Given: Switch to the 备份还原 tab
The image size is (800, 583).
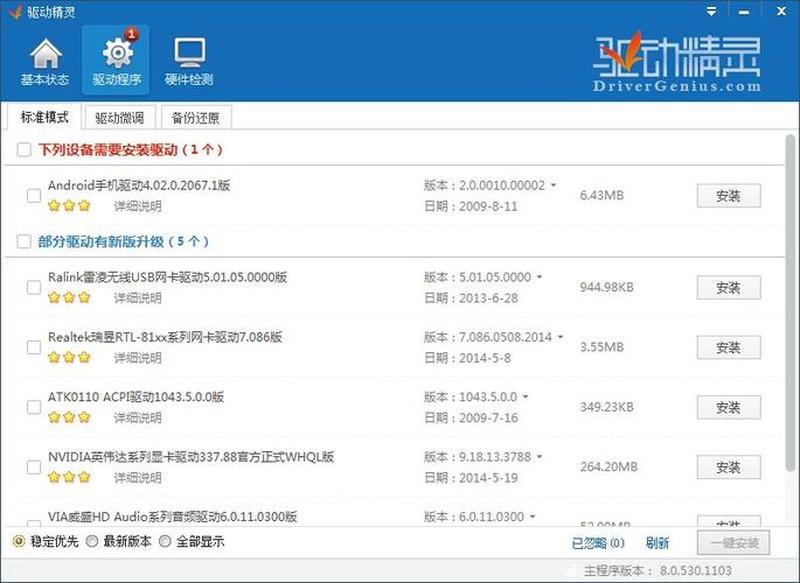Looking at the screenshot, I should pyautogui.click(x=196, y=118).
